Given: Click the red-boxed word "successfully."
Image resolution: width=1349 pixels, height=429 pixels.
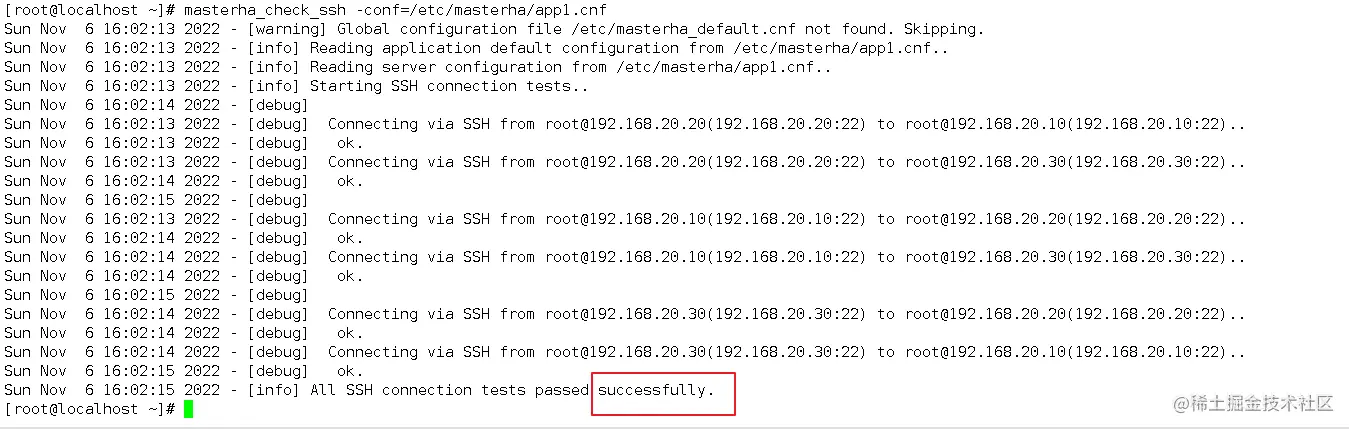Looking at the screenshot, I should 656,390.
